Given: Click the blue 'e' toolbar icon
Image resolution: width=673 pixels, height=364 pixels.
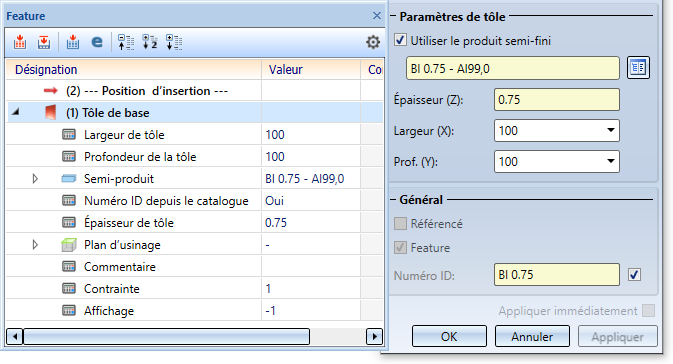Looking at the screenshot, I should pos(97,42).
